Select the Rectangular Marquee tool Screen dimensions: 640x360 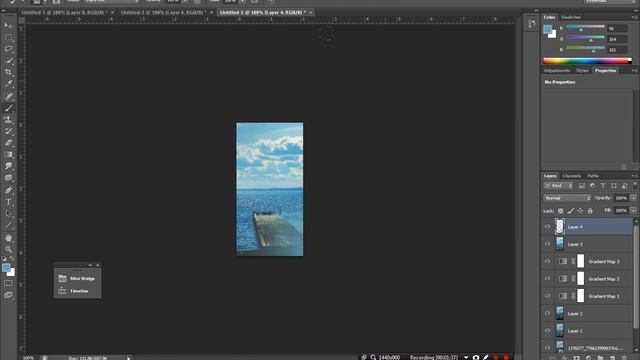click(x=8, y=37)
